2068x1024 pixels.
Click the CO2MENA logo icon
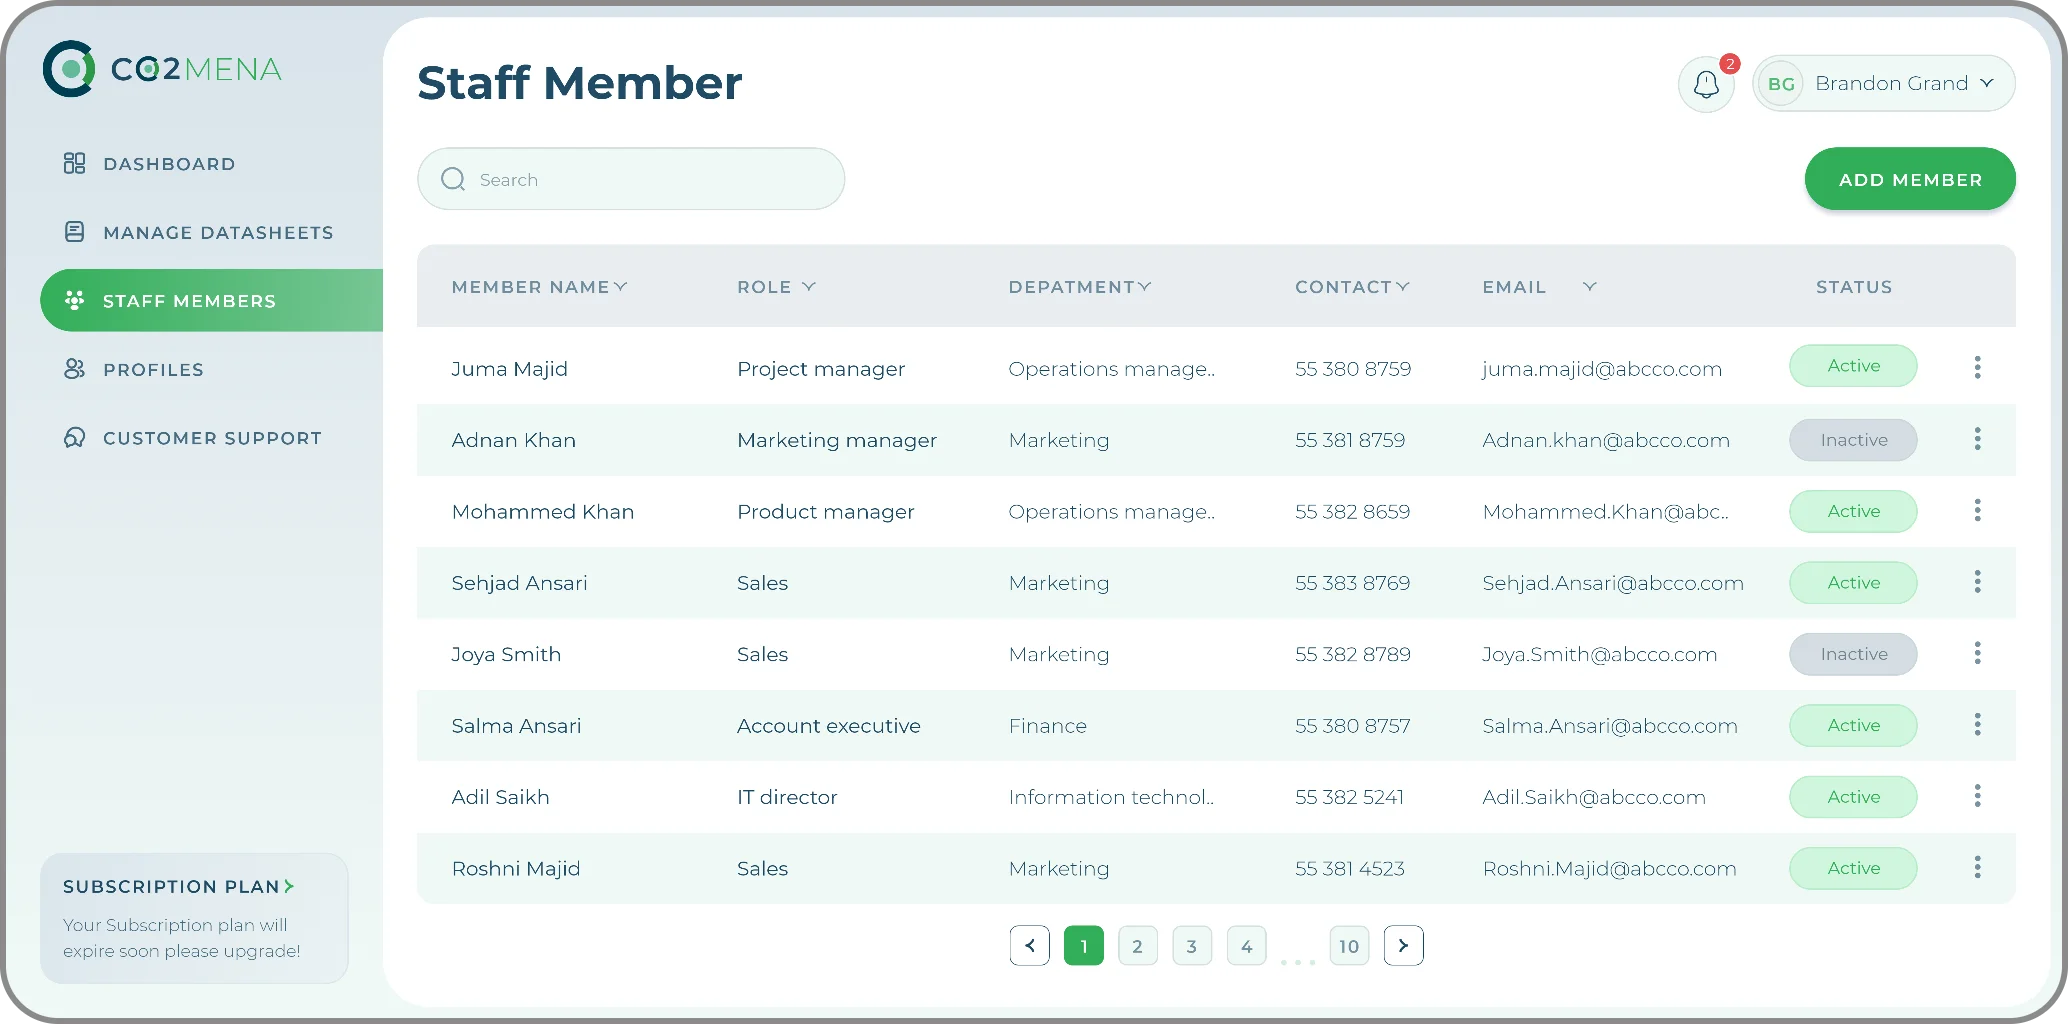point(69,69)
